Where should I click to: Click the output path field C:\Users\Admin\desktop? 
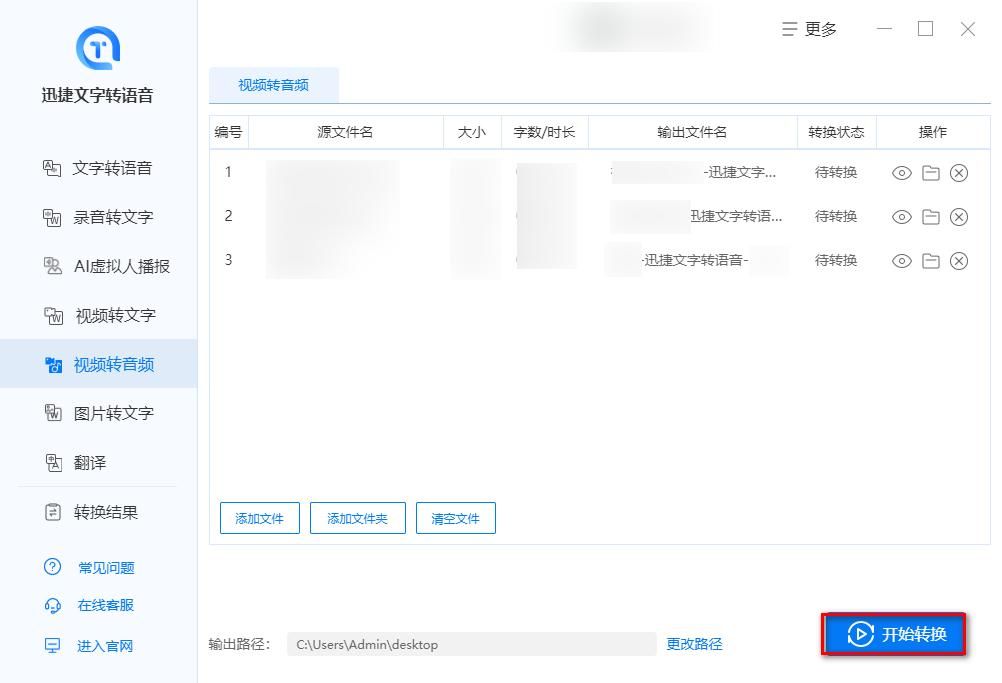pos(472,644)
